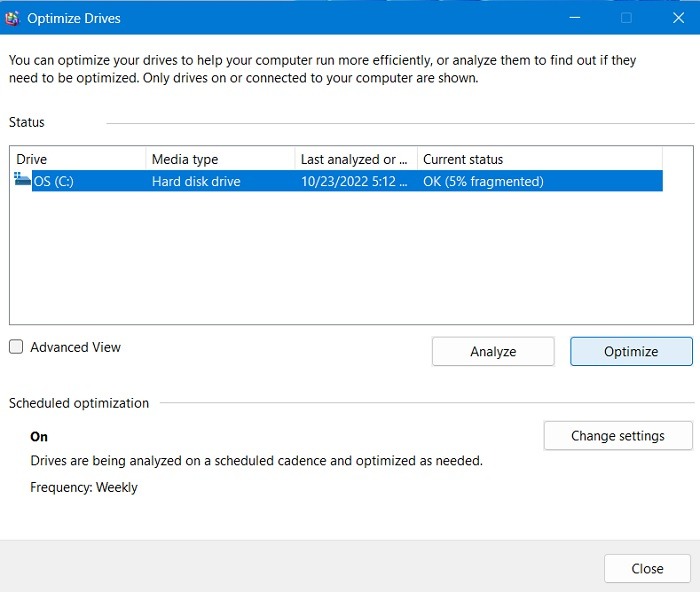Screen dimensions: 700x592
Task: Open Change settings for scheduled optimization
Action: click(618, 436)
